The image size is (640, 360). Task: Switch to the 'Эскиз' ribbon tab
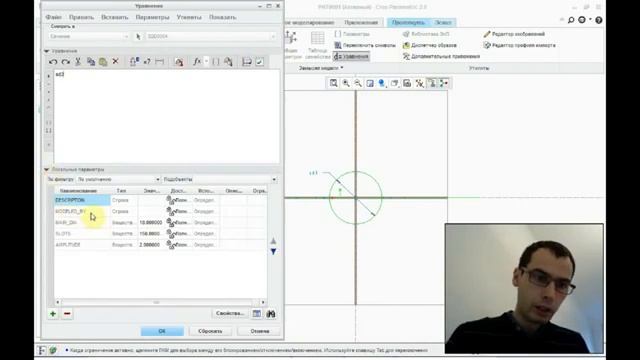[x=443, y=22]
